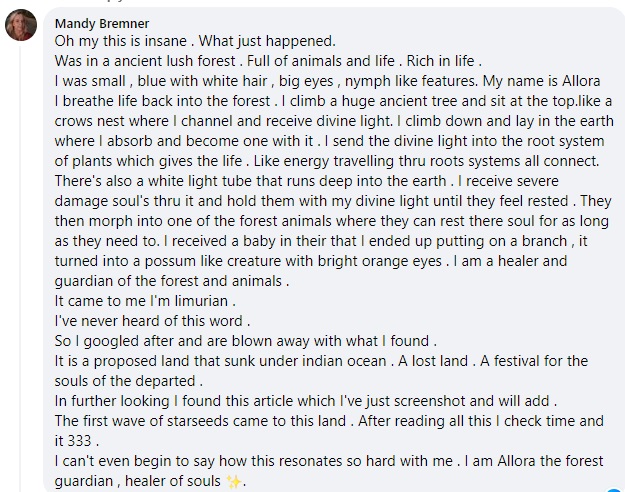Click the line "It came to me I'm limurian"
625x492 pixels.
(145, 300)
